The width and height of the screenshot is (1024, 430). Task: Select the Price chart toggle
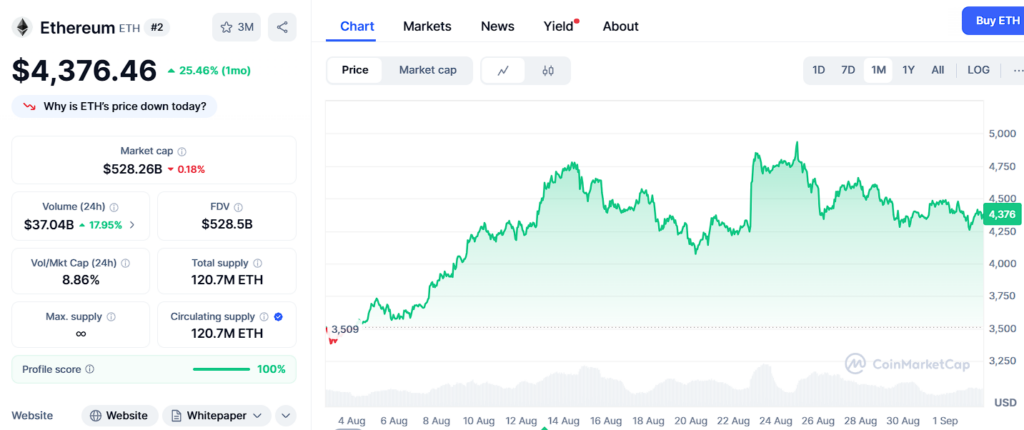click(355, 70)
